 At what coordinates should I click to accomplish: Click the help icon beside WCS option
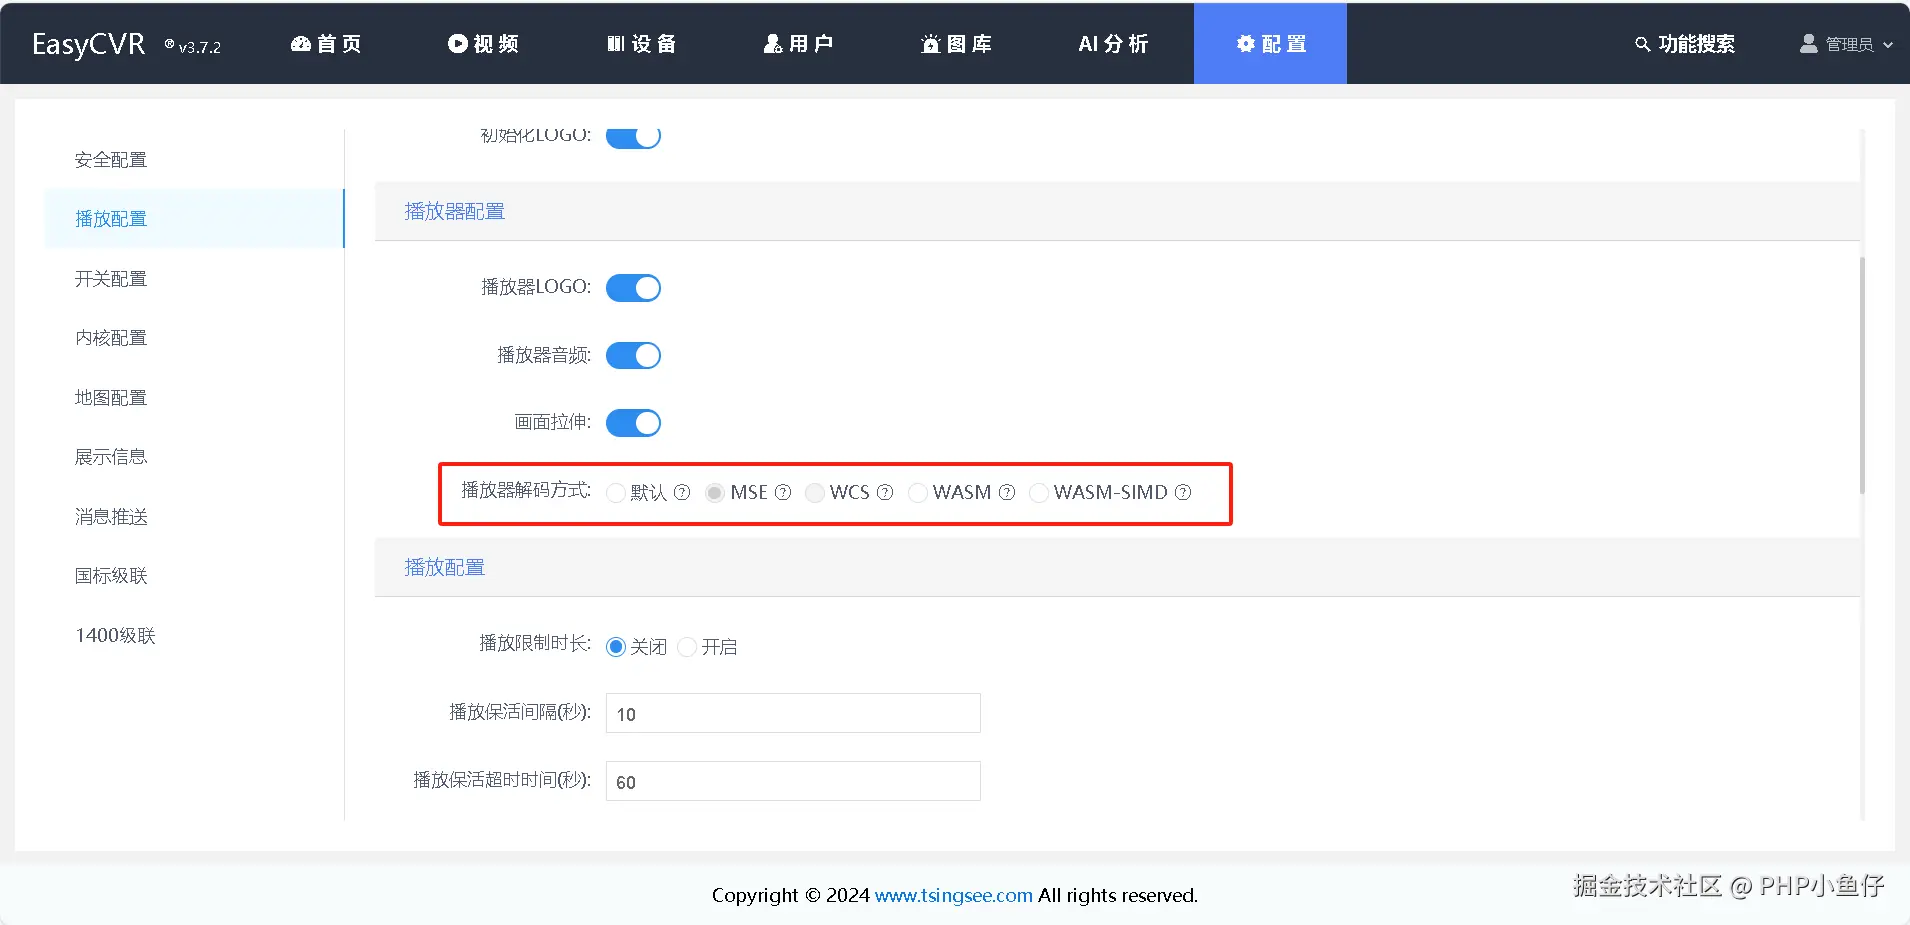click(885, 492)
